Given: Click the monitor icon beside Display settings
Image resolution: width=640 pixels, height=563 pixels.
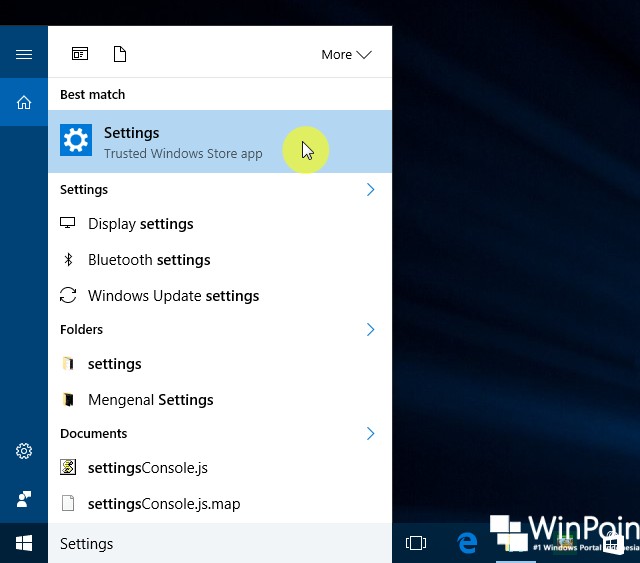Looking at the screenshot, I should (x=68, y=223).
